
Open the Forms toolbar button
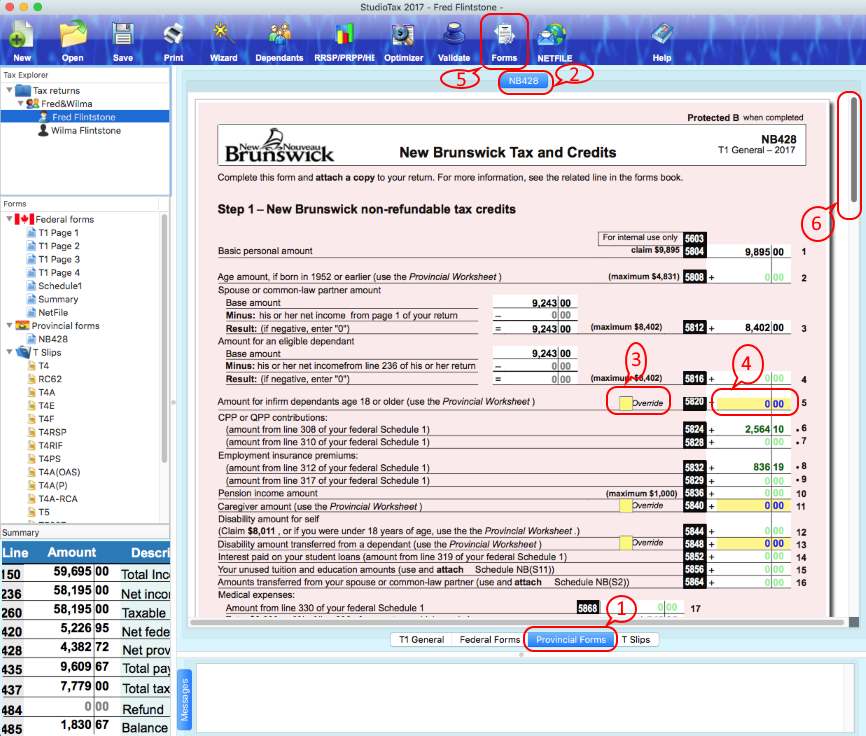(504, 40)
